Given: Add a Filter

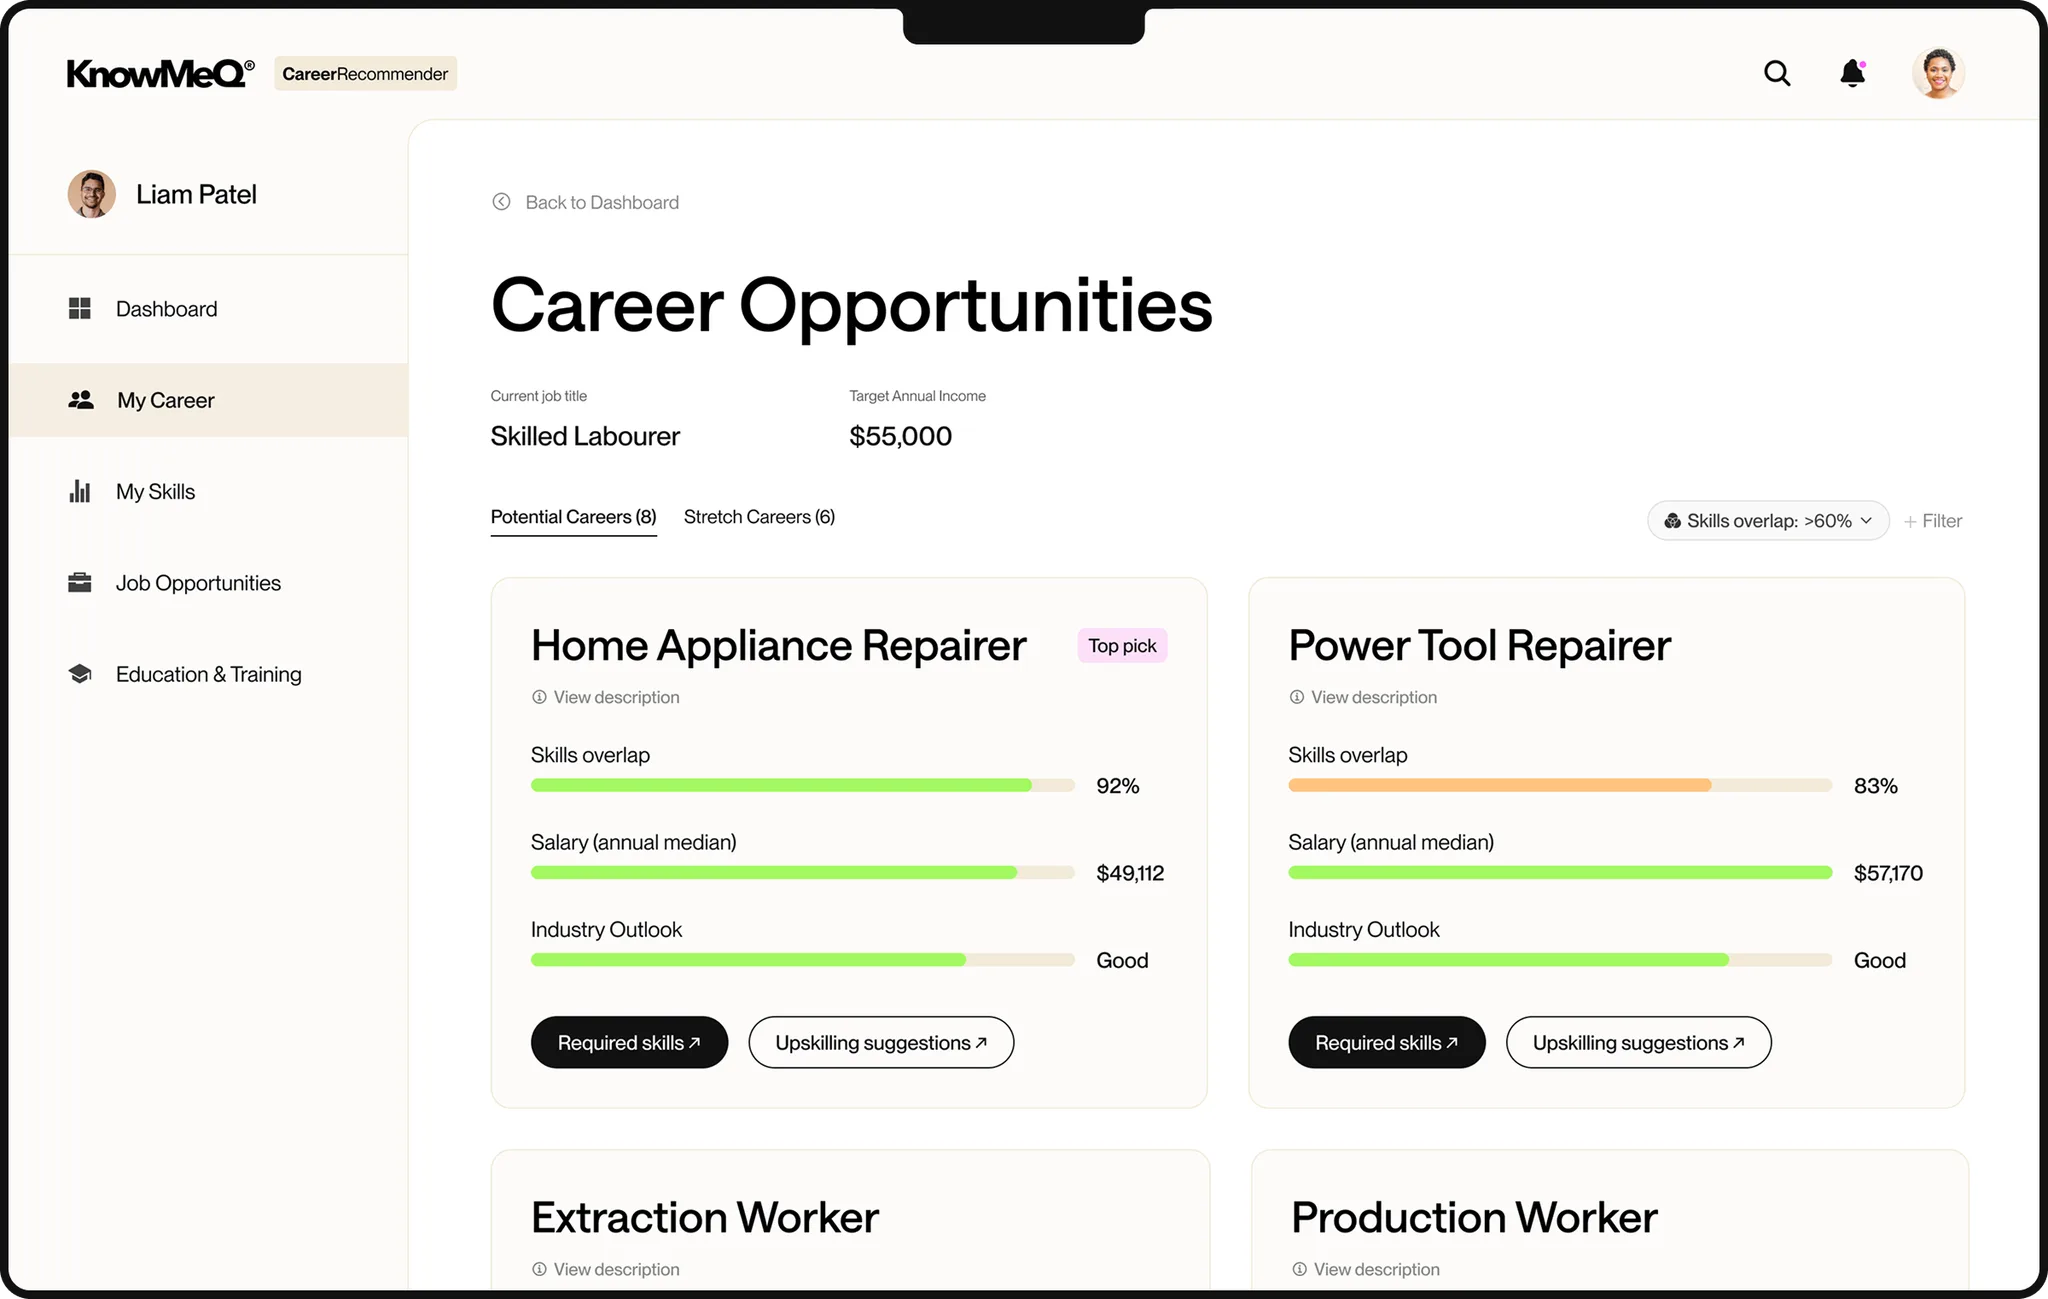Looking at the screenshot, I should coord(1933,521).
